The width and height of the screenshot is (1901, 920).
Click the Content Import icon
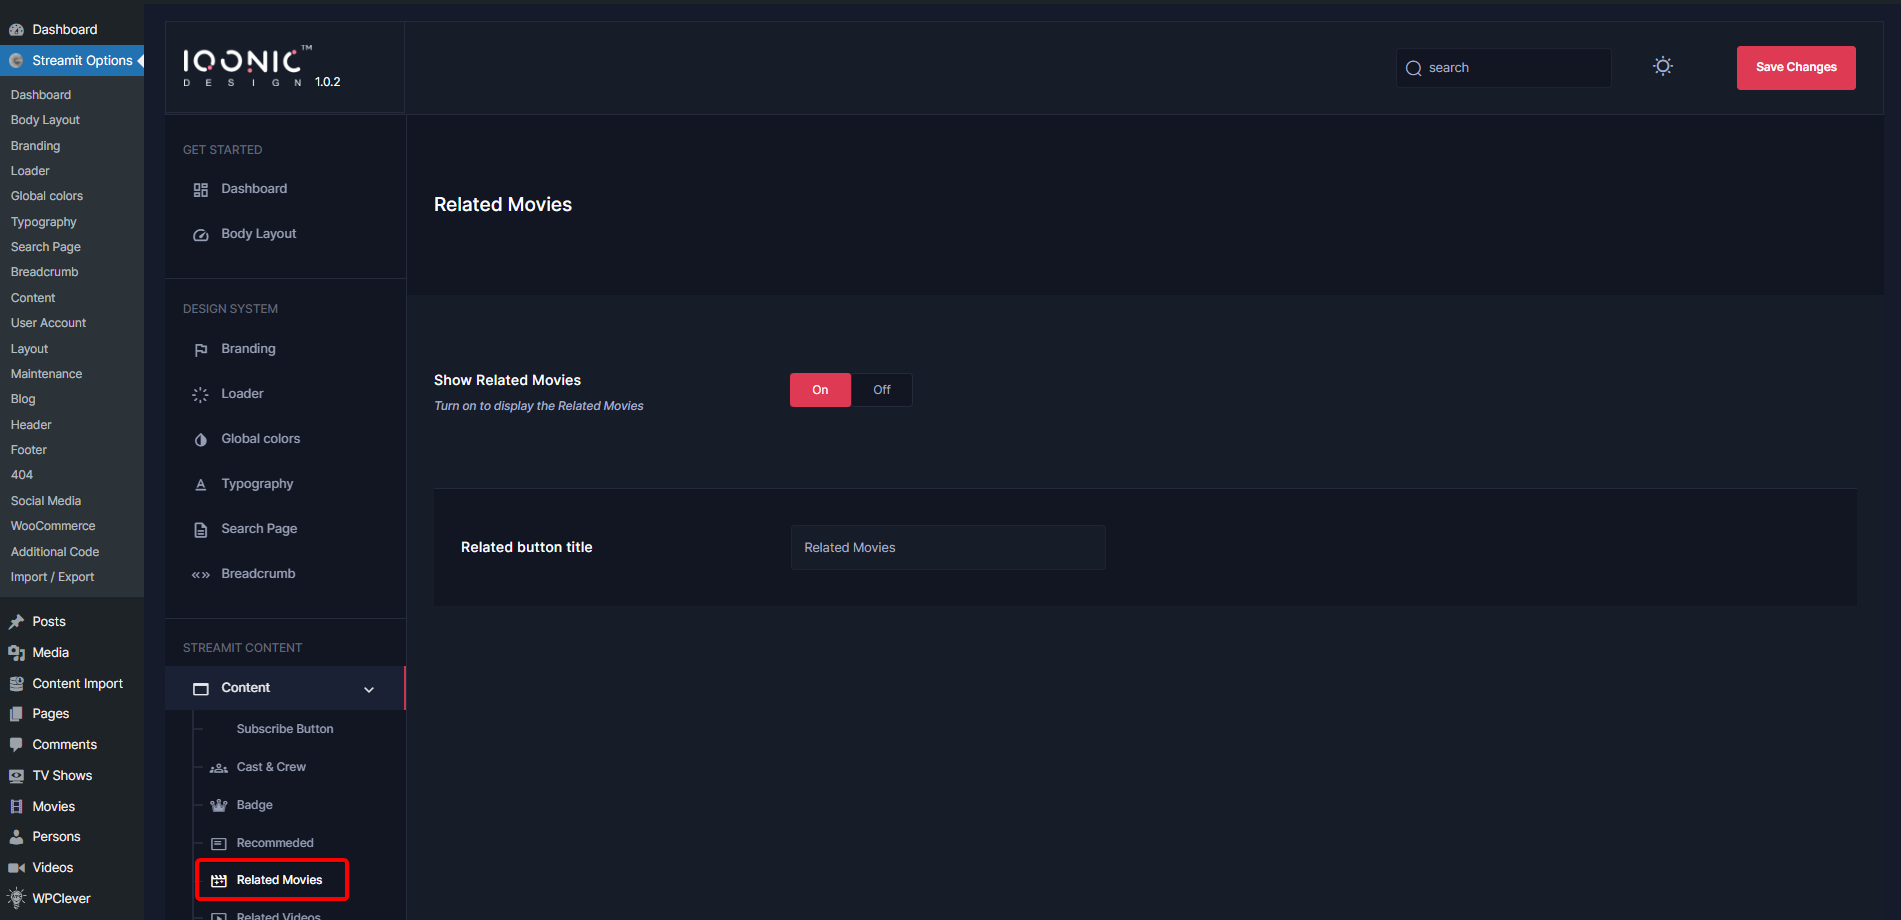click(x=16, y=684)
